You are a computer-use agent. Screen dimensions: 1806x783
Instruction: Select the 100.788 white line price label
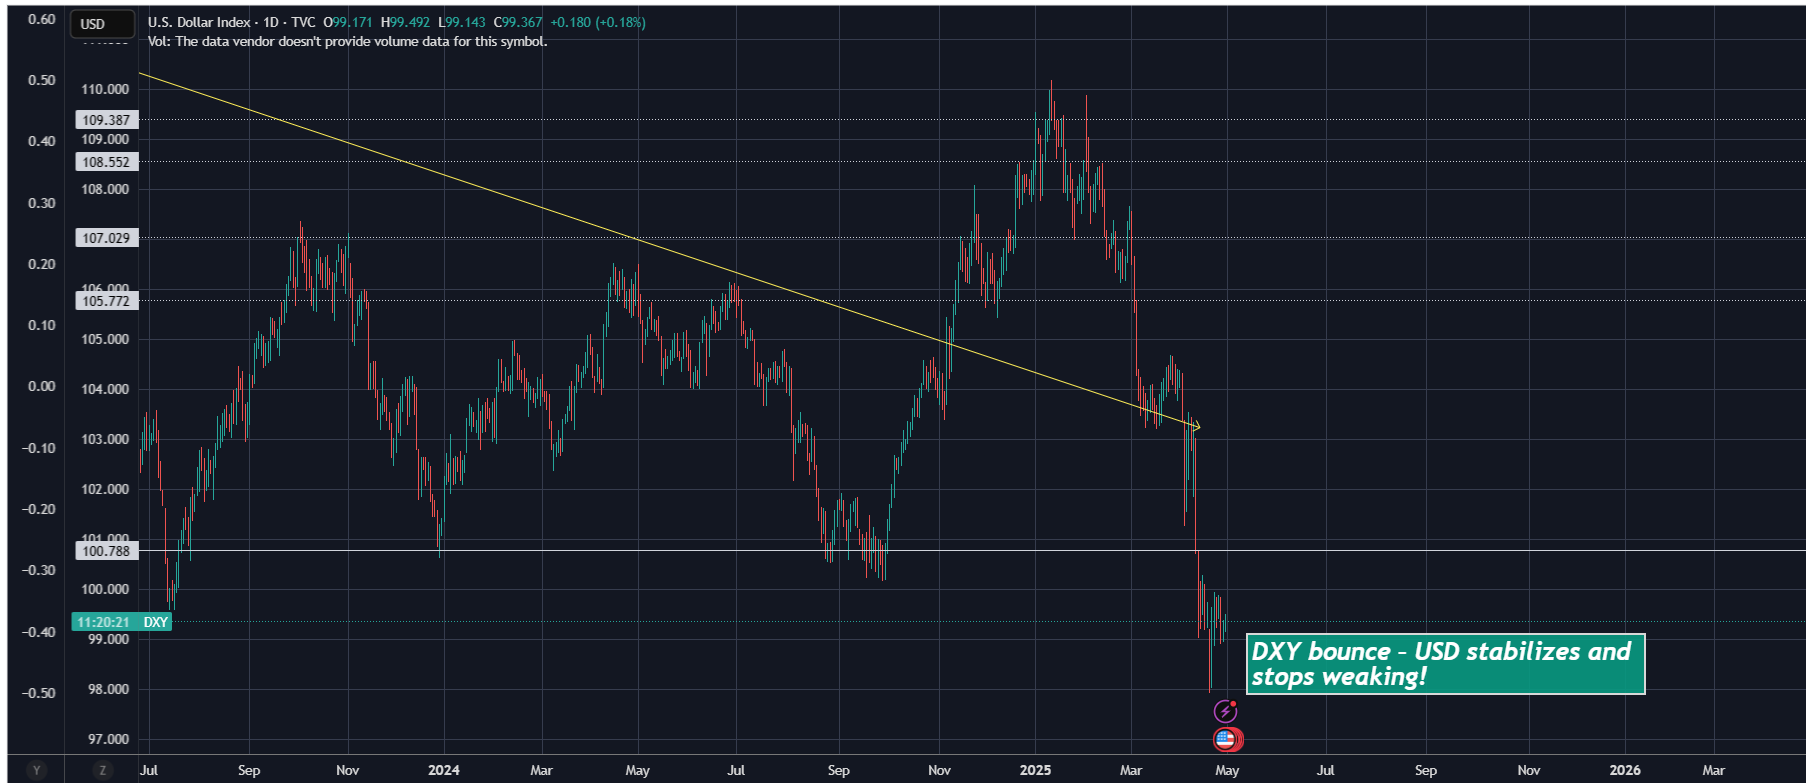[x=106, y=551]
